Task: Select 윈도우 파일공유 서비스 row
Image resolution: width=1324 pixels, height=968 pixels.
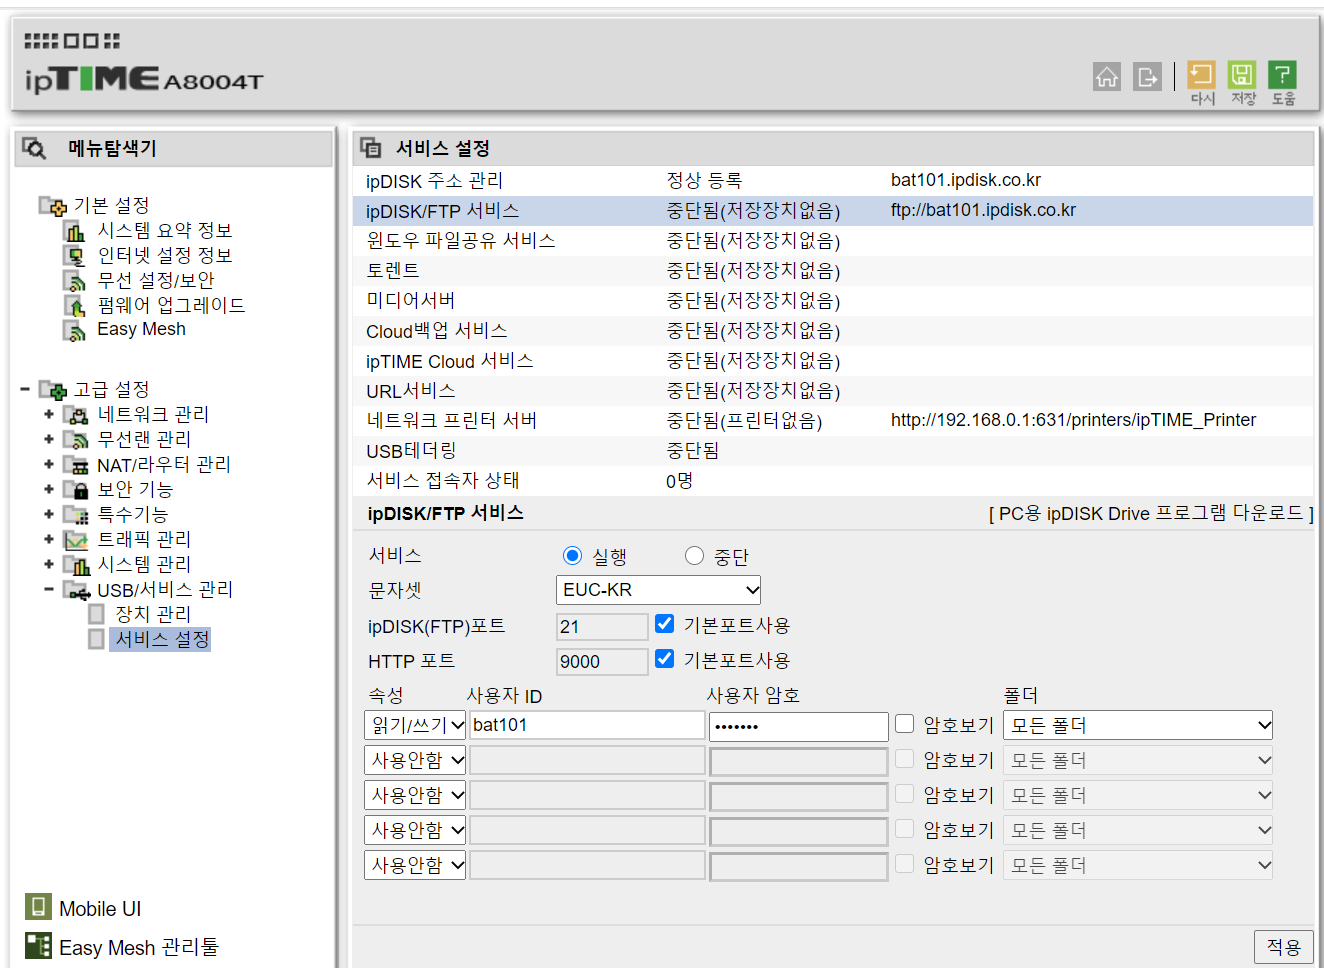Action: 833,241
